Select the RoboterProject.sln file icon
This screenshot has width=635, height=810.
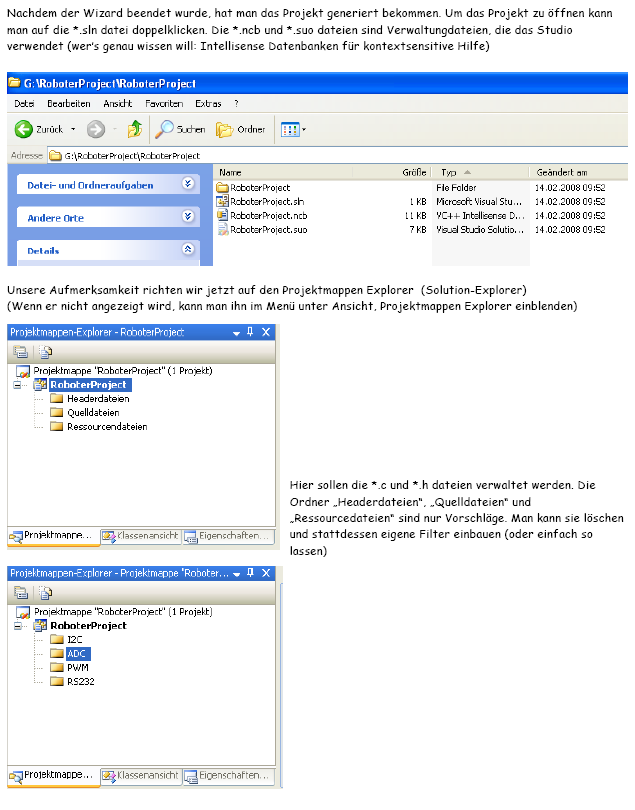point(223,201)
